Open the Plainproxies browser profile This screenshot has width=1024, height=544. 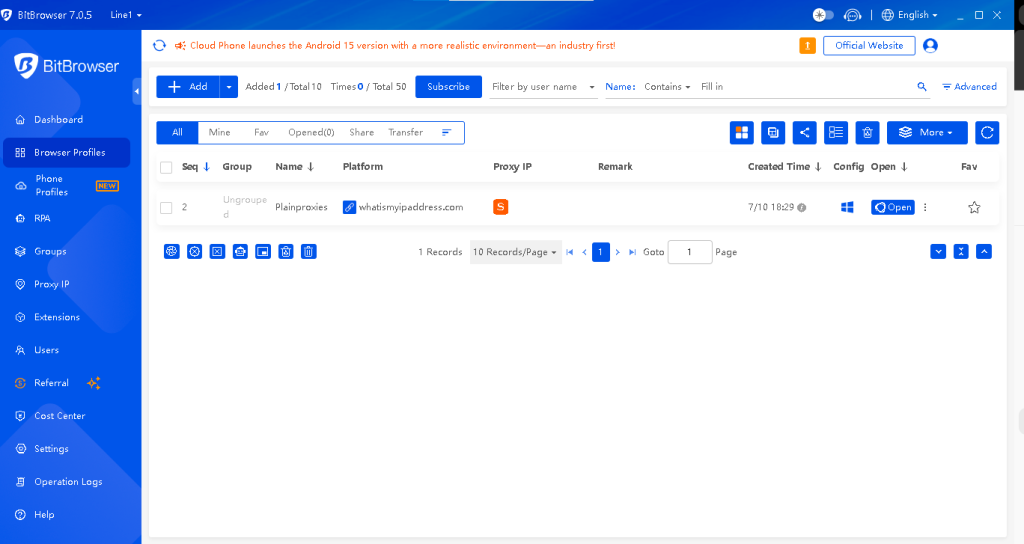pos(893,207)
